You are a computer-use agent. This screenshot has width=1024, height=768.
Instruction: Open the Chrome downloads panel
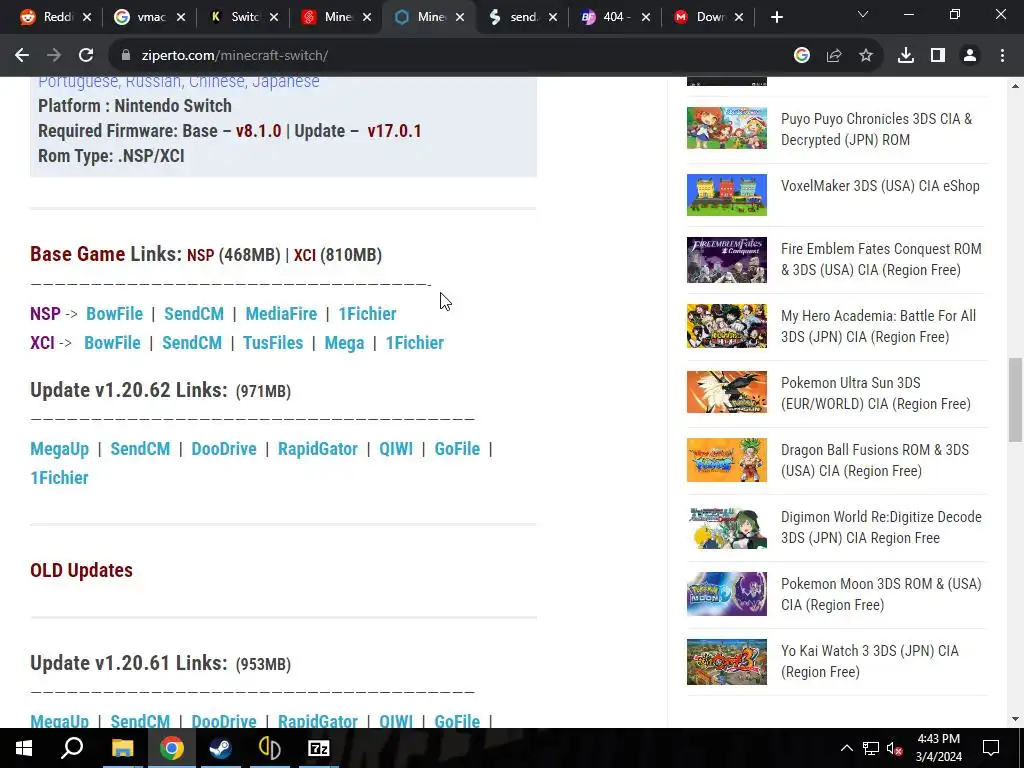(x=906, y=56)
